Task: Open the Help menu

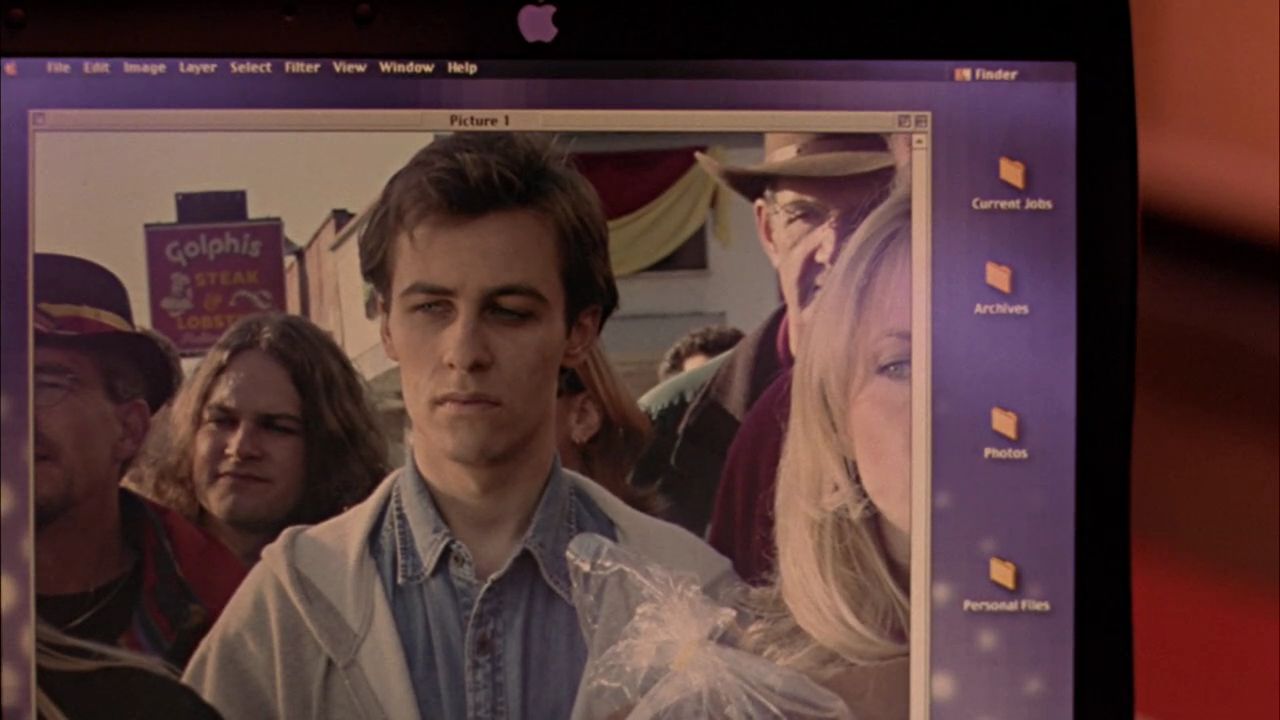Action: coord(462,68)
